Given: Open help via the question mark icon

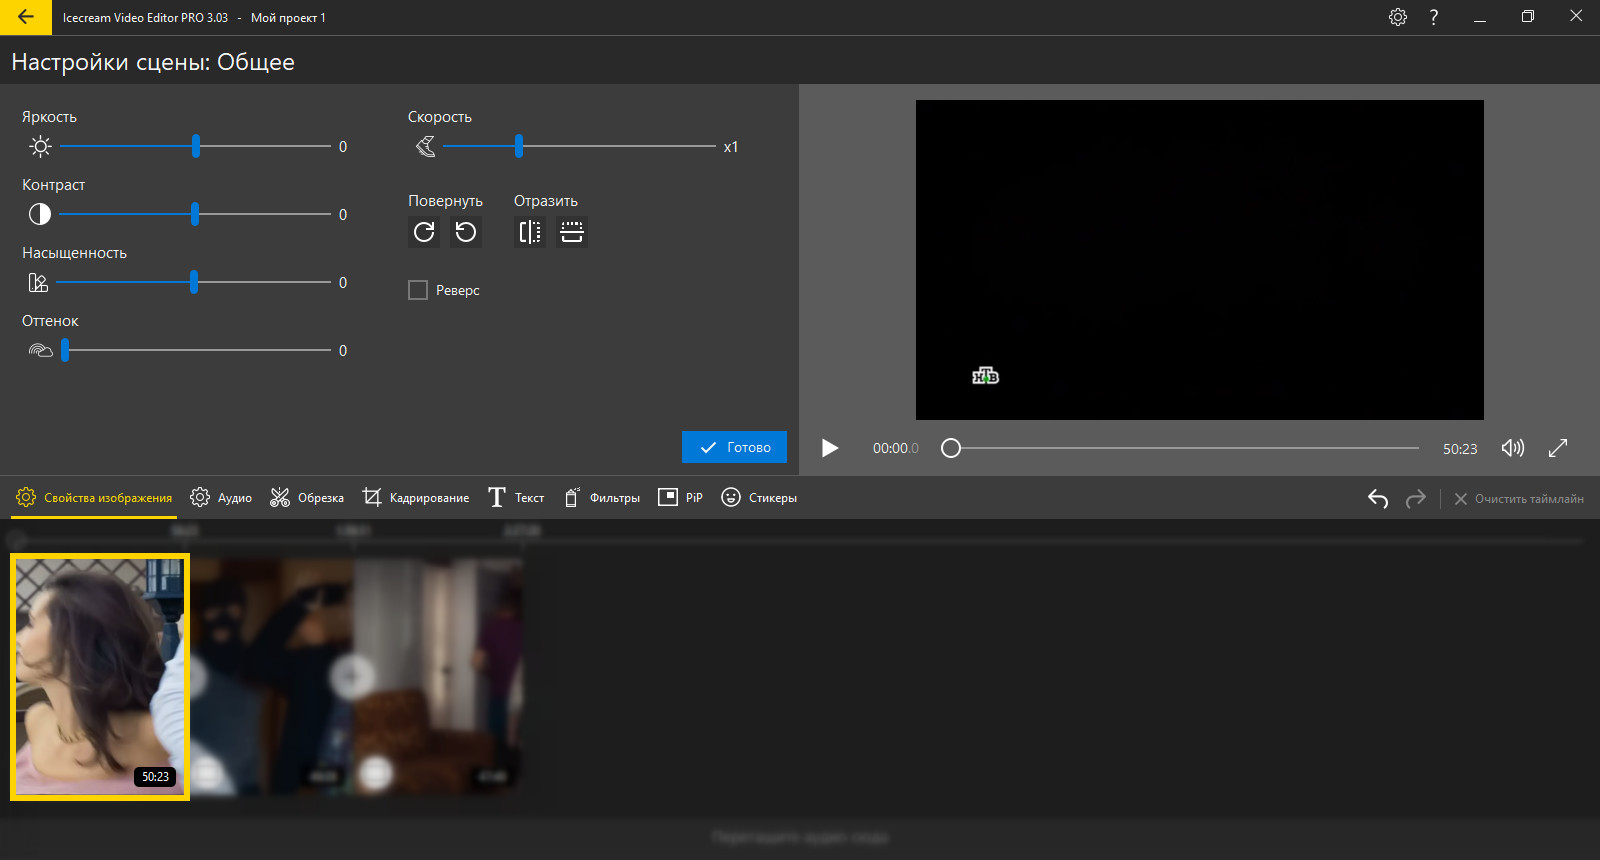Looking at the screenshot, I should tap(1434, 17).
